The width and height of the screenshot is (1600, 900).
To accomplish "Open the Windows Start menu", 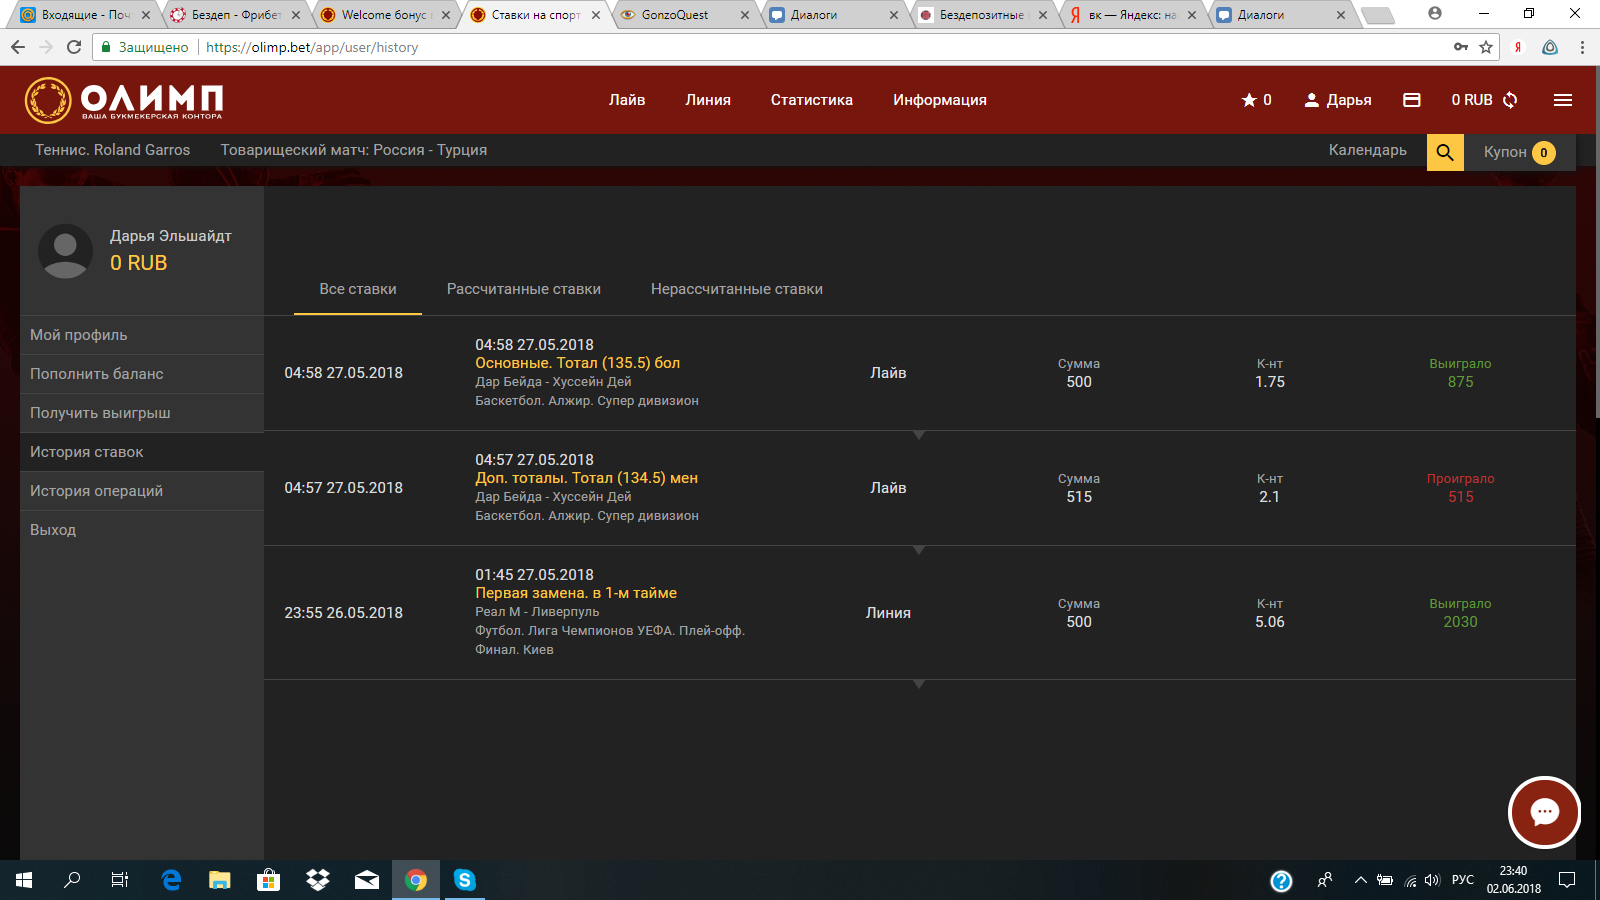I will pos(24,880).
